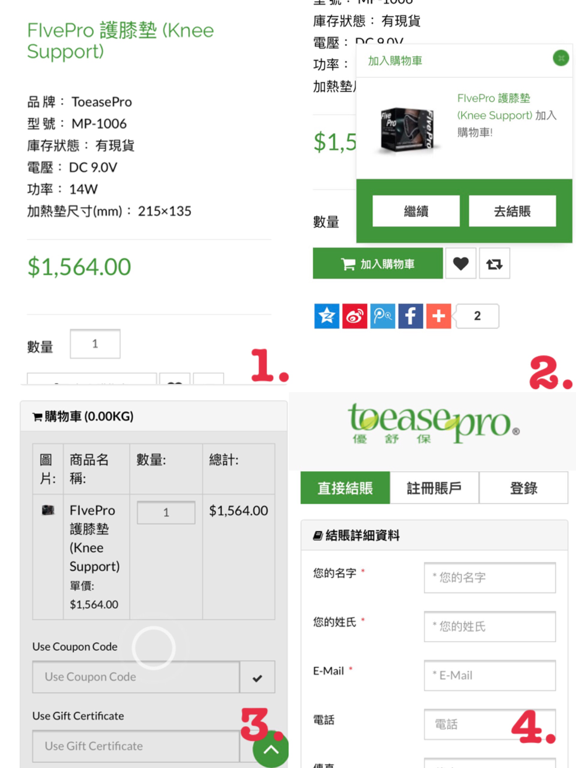This screenshot has height=768, width=576.
Task: Click the compare arrows icon
Action: (x=494, y=264)
